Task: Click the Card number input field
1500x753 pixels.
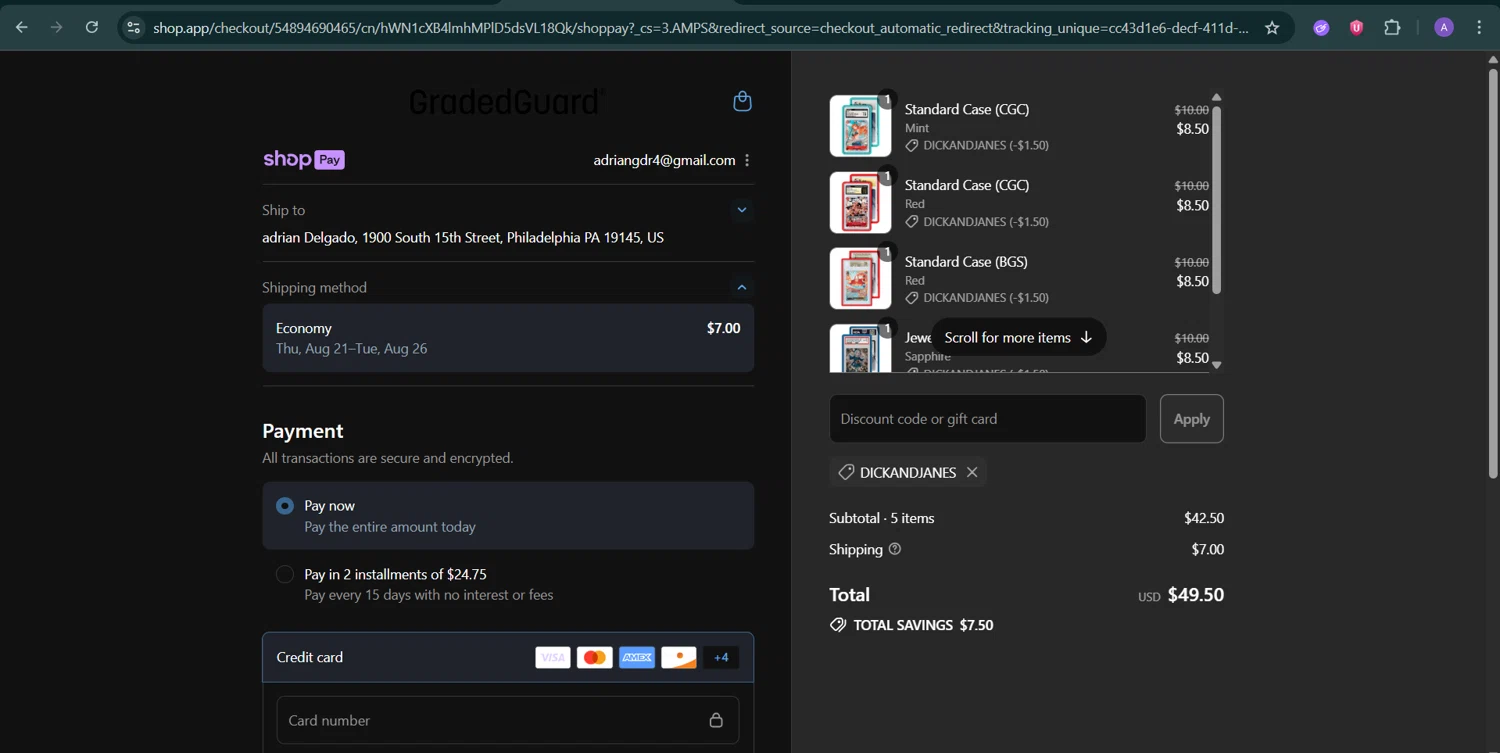Action: point(508,720)
